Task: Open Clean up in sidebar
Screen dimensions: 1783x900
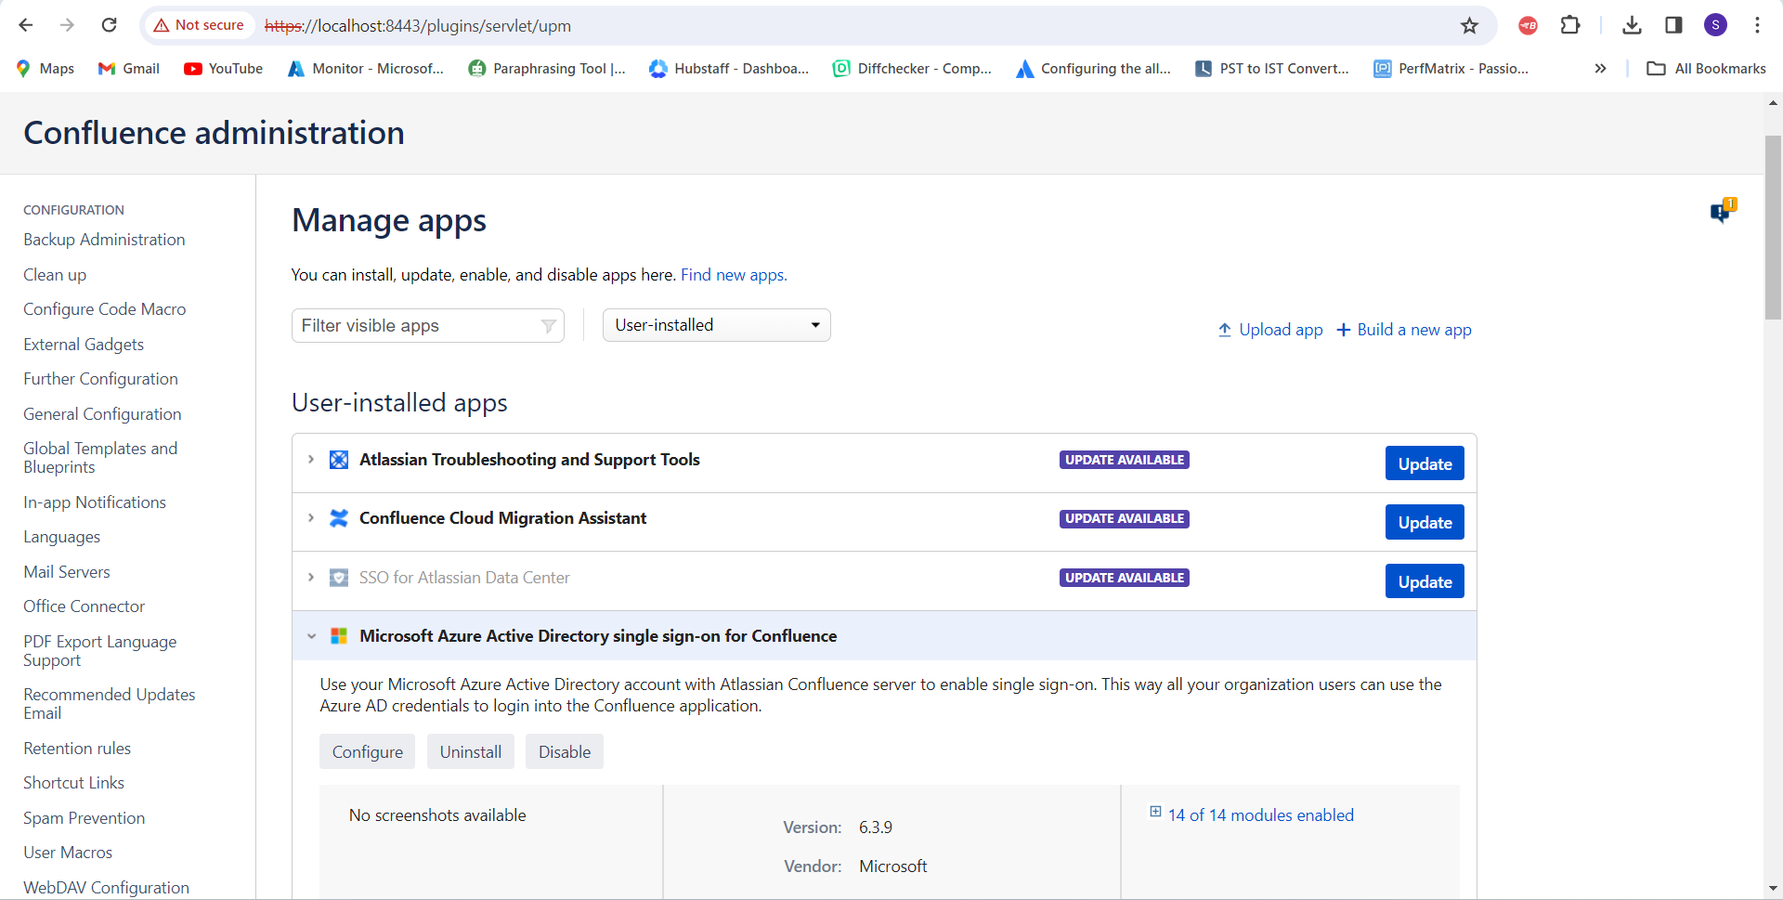Action: [x=55, y=274]
